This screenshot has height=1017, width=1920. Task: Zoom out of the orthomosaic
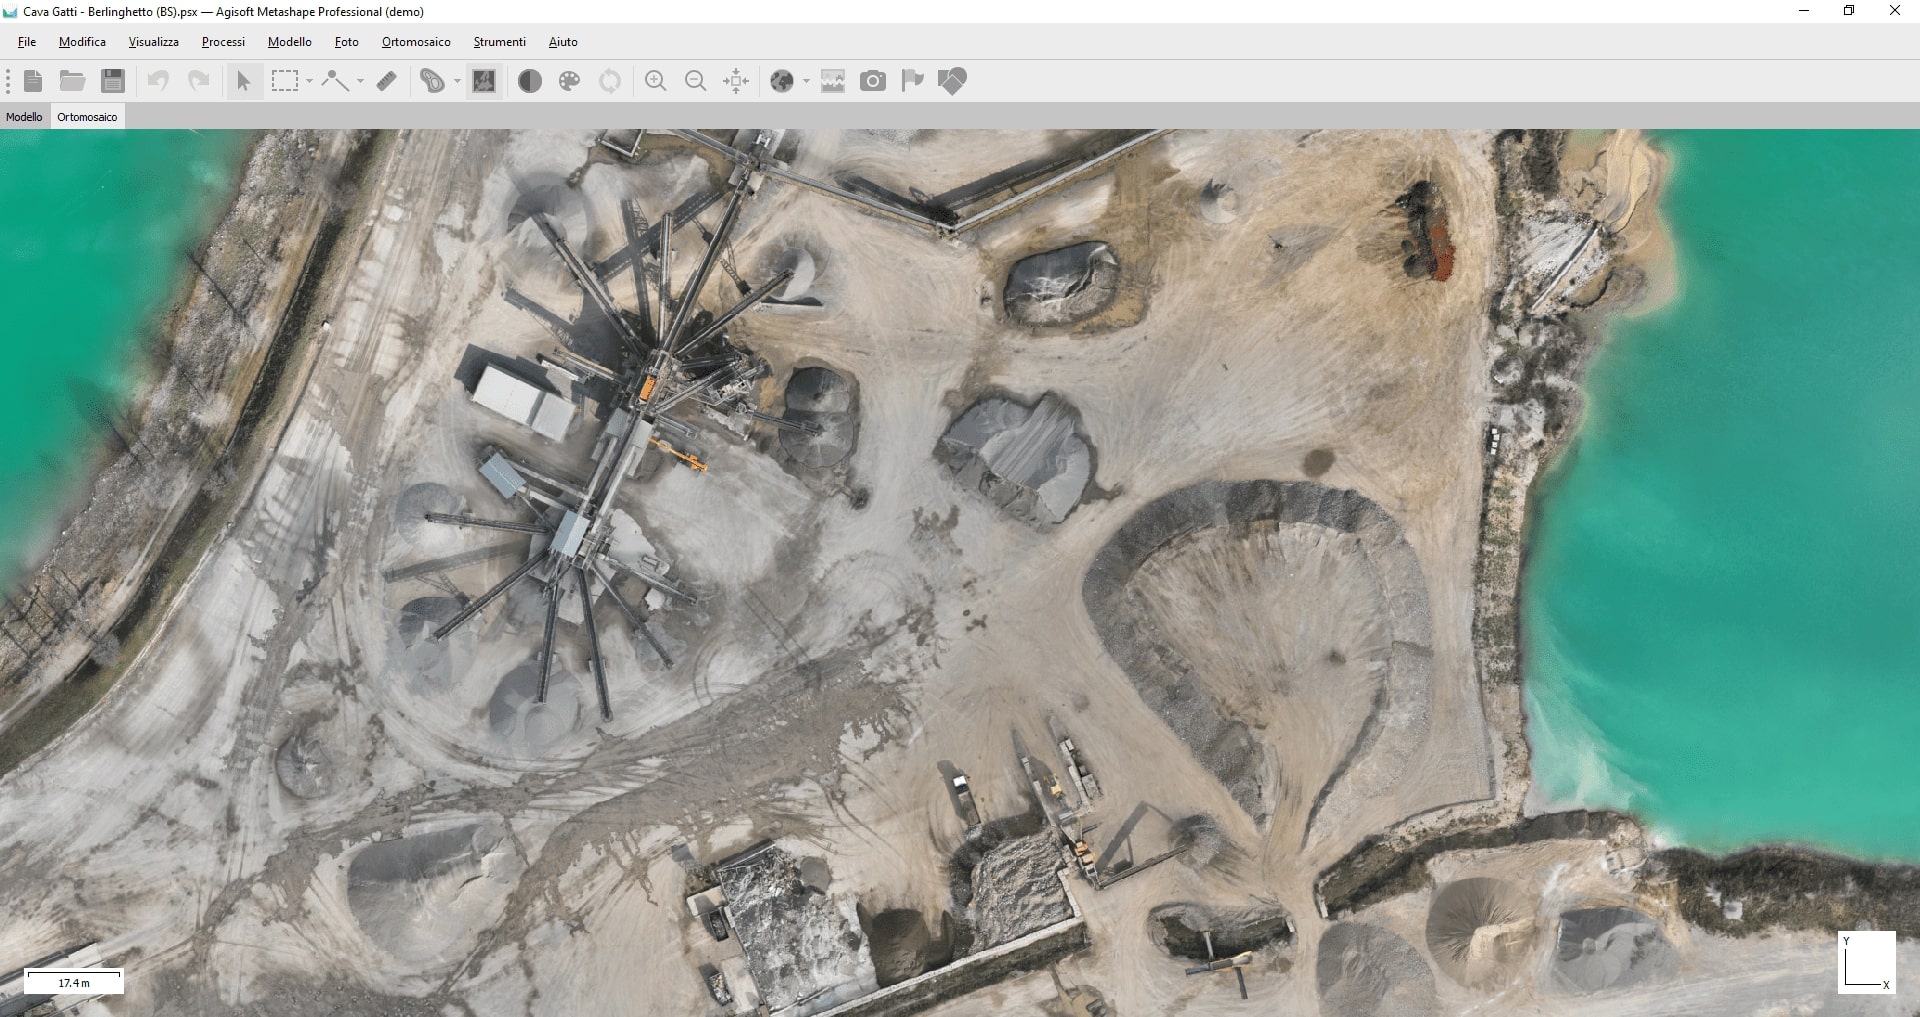click(x=696, y=81)
